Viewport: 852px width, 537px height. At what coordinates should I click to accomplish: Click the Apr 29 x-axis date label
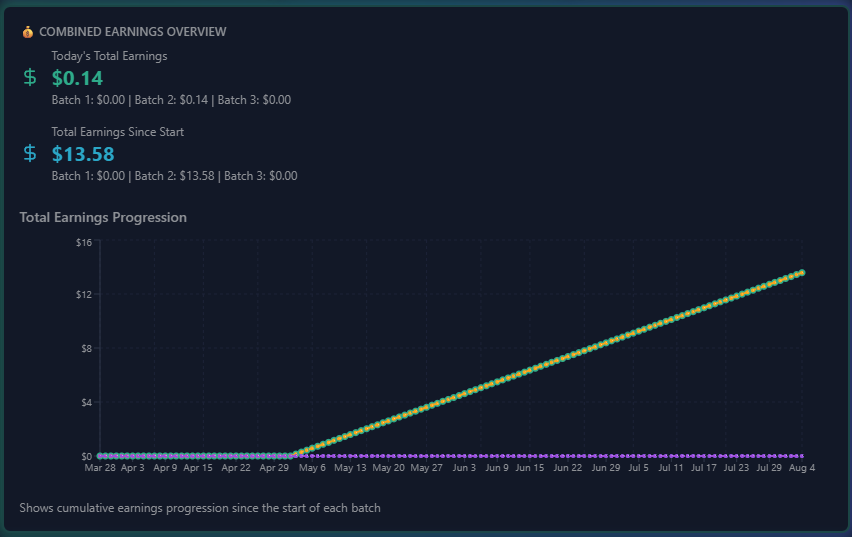(x=274, y=467)
